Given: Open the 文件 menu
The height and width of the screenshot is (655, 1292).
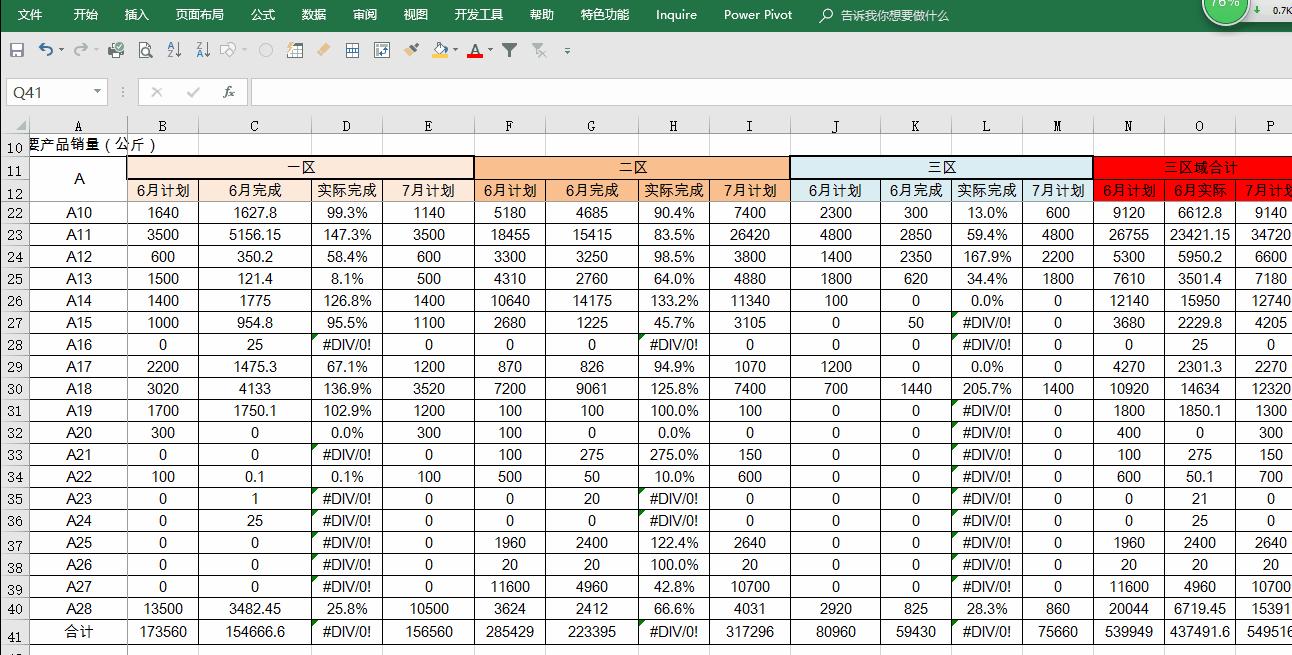Looking at the screenshot, I should pyautogui.click(x=30, y=15).
